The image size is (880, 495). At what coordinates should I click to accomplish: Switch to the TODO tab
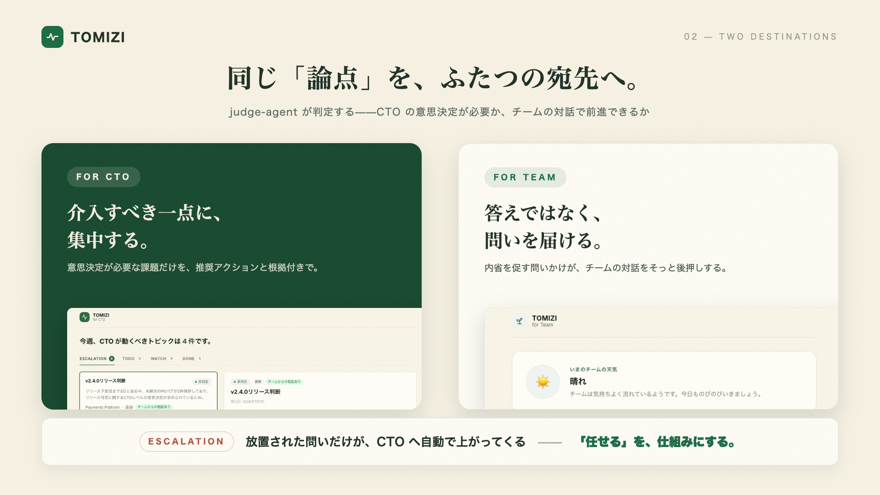pyautogui.click(x=132, y=359)
